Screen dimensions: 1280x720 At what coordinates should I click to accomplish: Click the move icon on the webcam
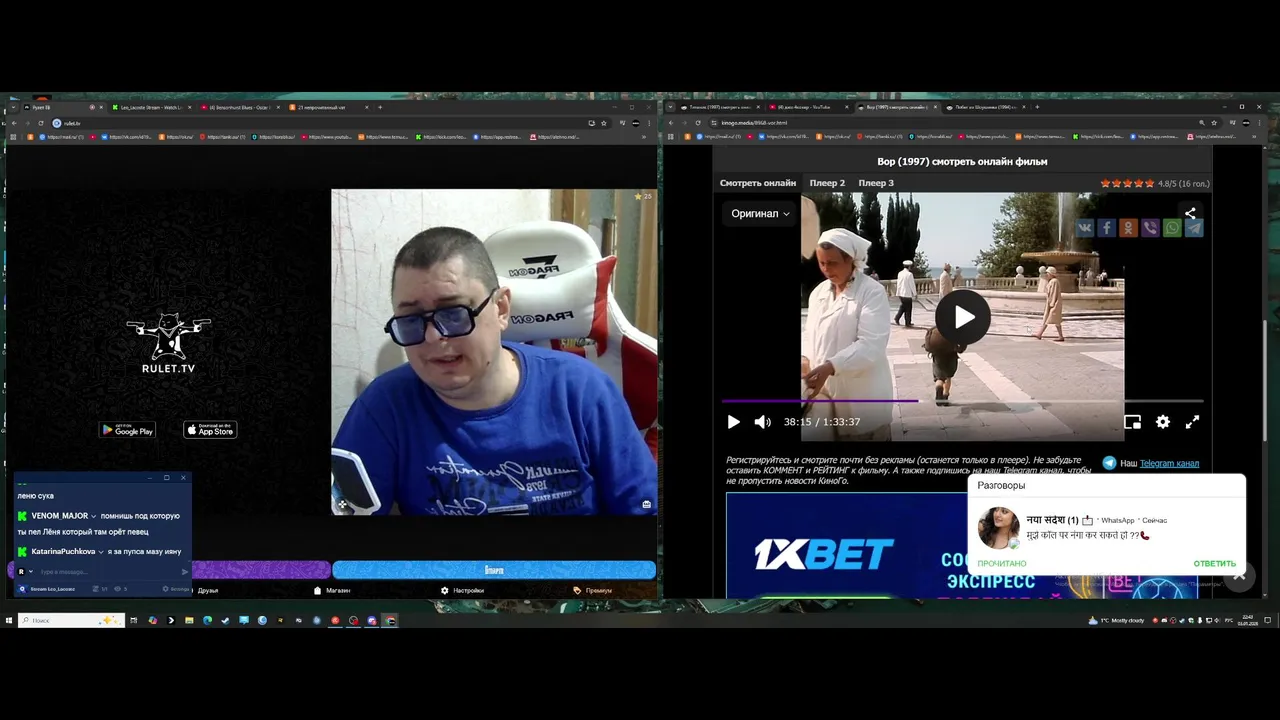point(342,504)
